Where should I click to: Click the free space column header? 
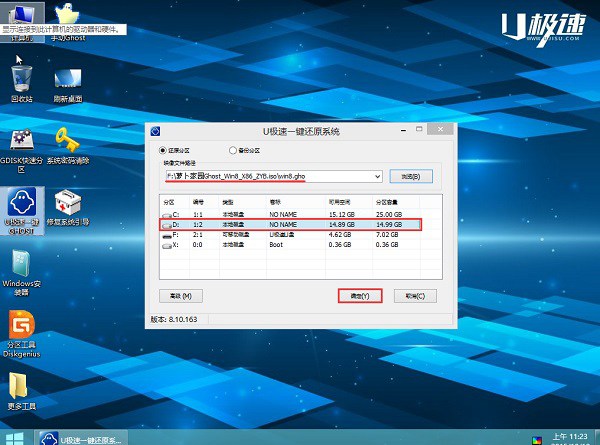tap(349, 202)
